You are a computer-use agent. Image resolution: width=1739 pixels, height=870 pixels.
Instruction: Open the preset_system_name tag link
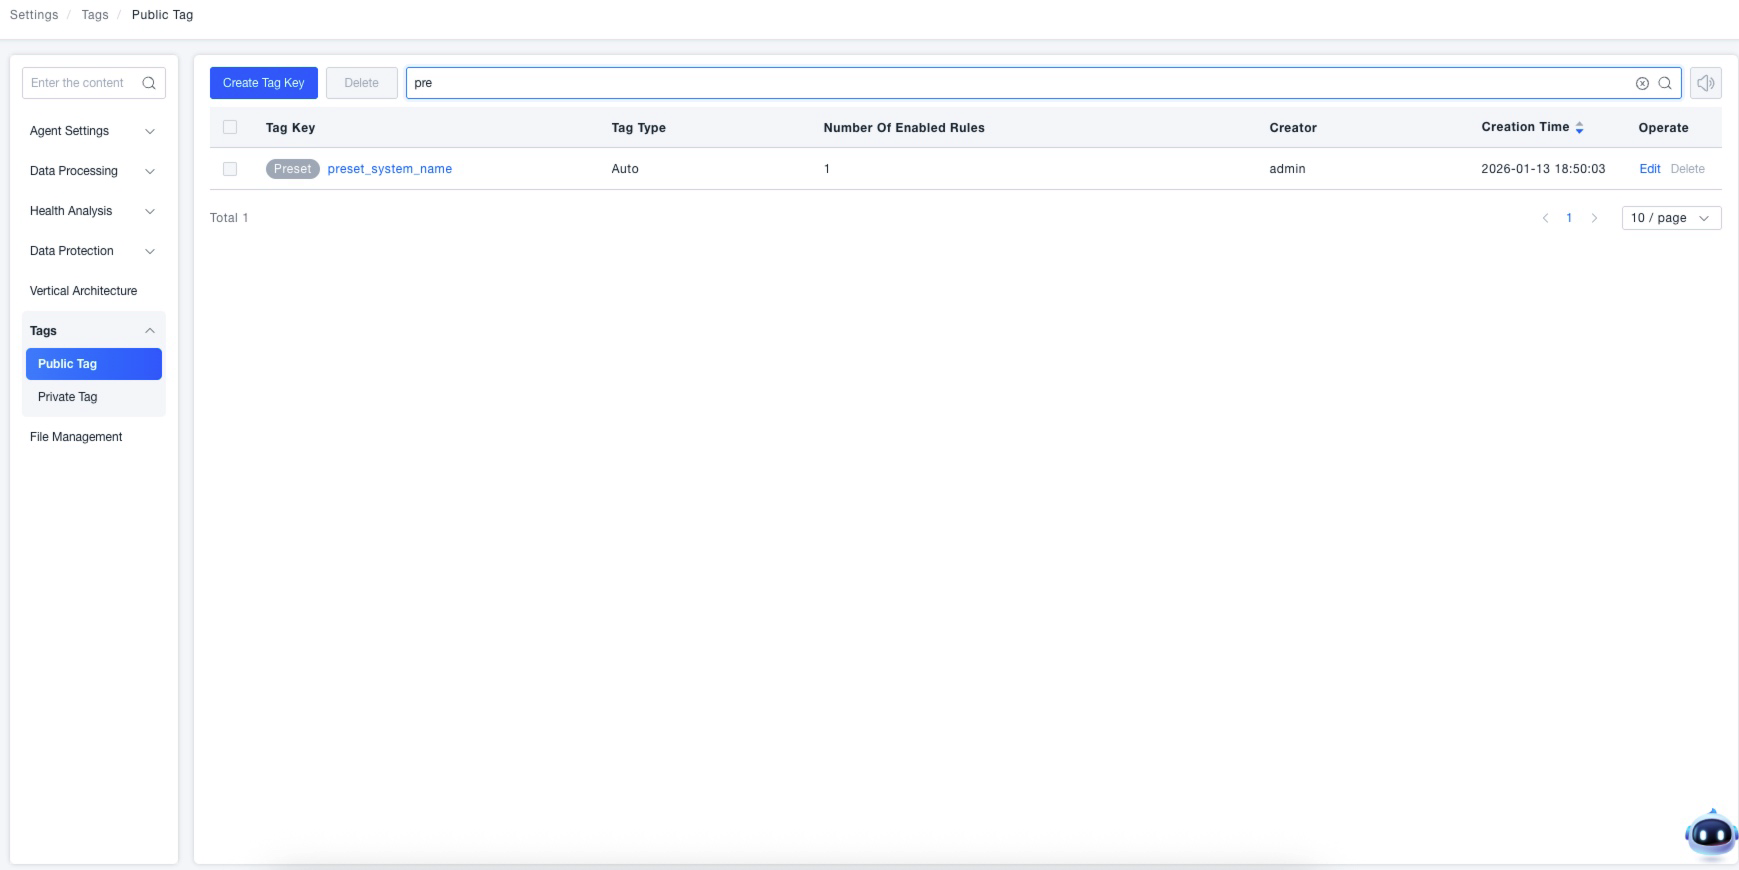[x=389, y=169]
